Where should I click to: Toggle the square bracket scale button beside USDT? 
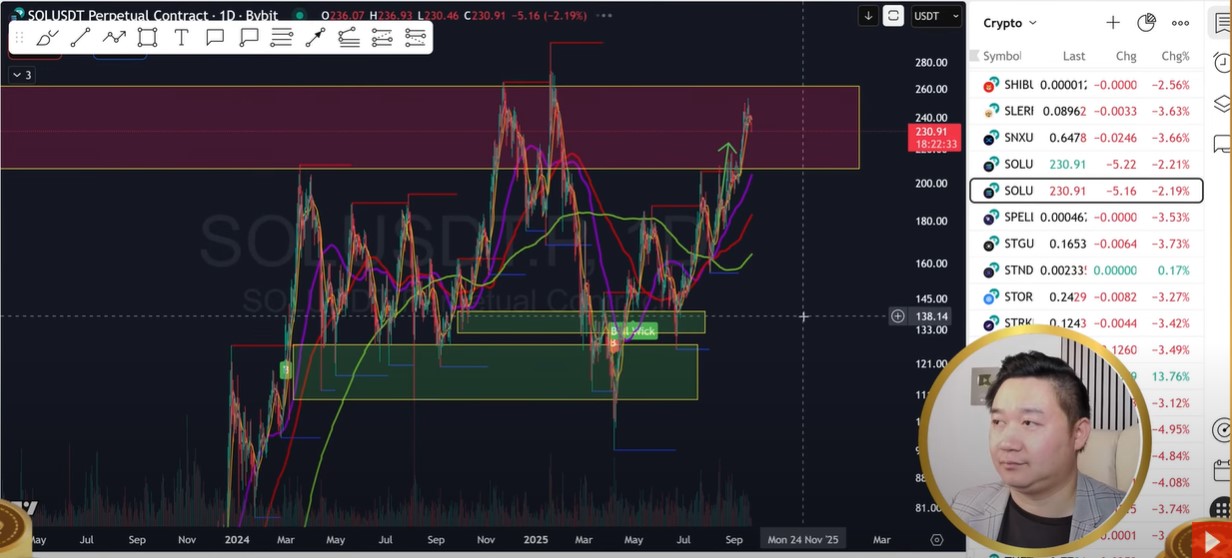893,16
